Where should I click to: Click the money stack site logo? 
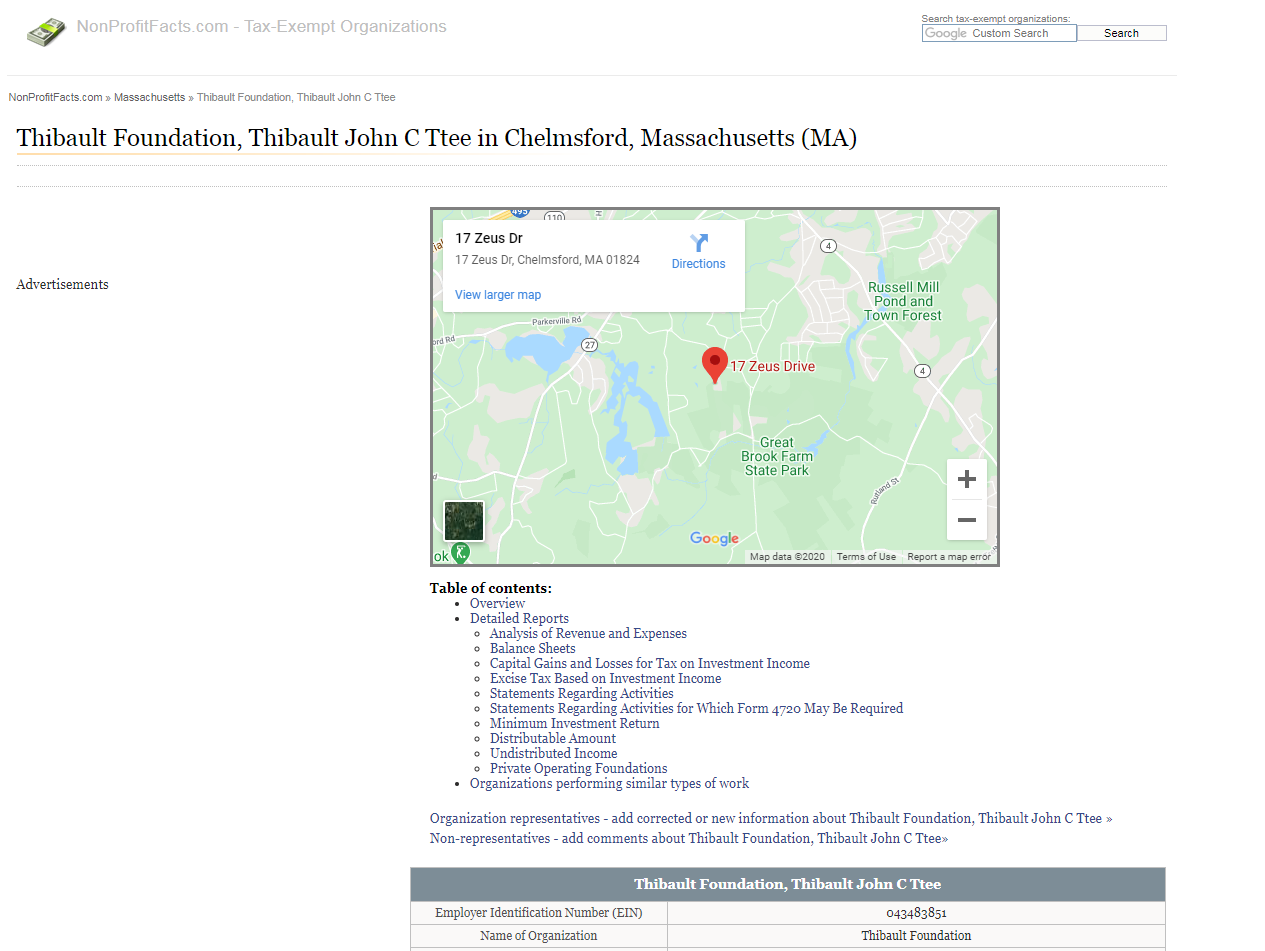pyautogui.click(x=46, y=32)
